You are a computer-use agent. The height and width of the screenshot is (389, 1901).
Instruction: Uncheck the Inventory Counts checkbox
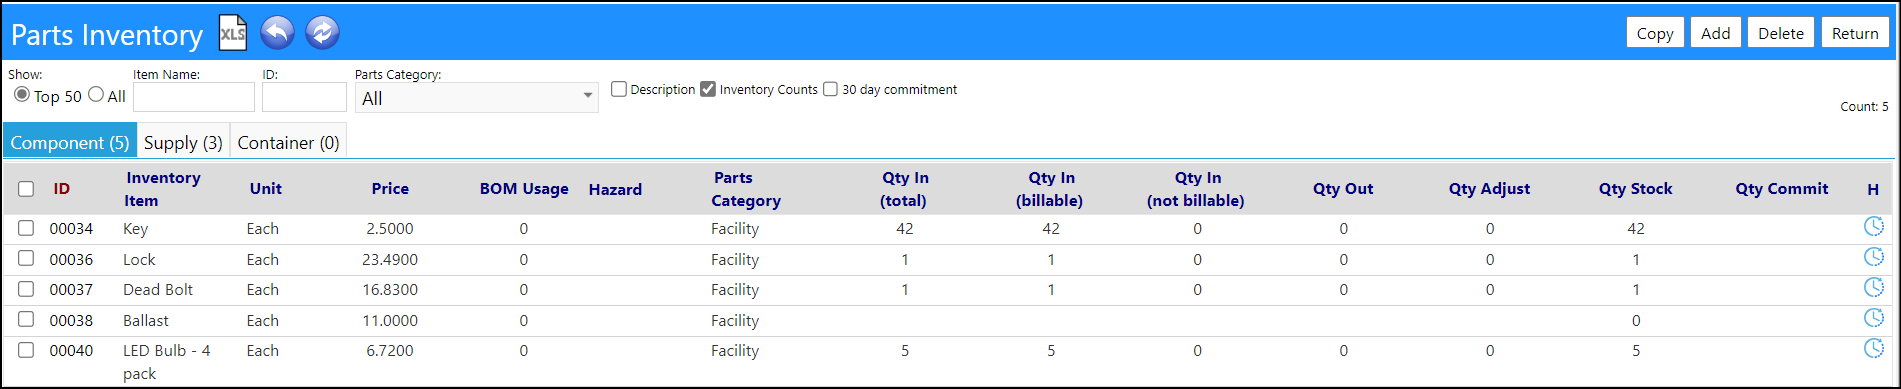tap(708, 89)
